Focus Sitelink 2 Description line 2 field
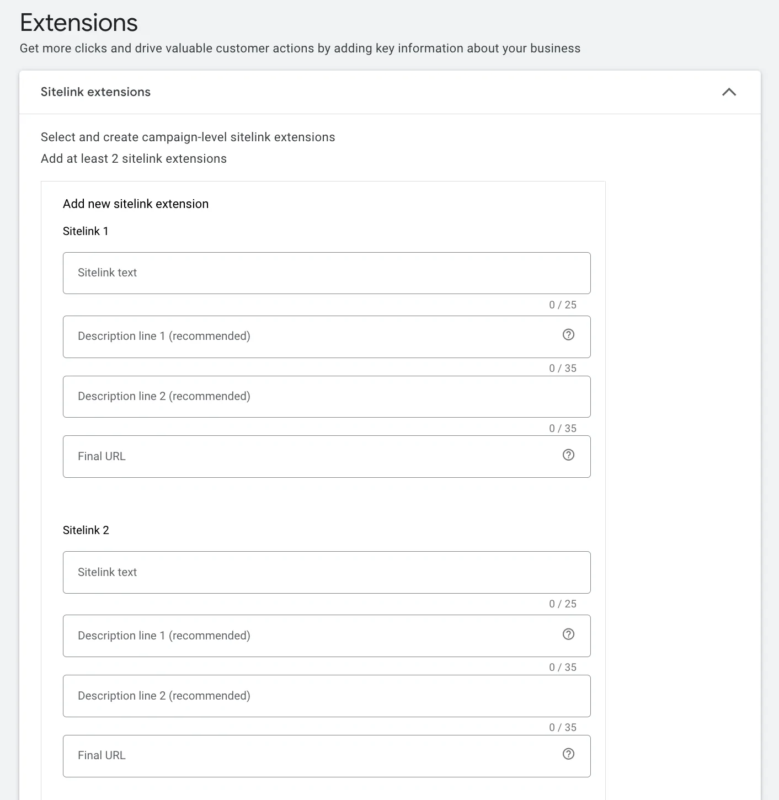This screenshot has width=779, height=800. coord(326,696)
